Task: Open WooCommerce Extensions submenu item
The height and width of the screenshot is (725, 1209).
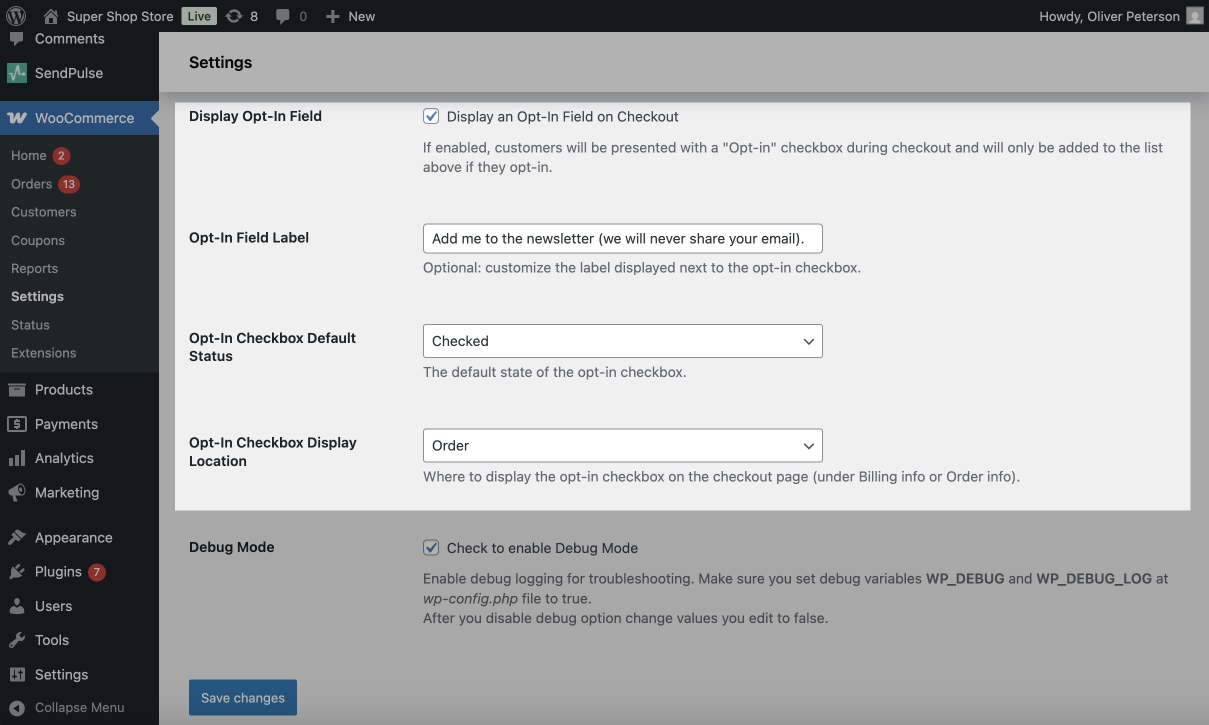Action: point(43,353)
